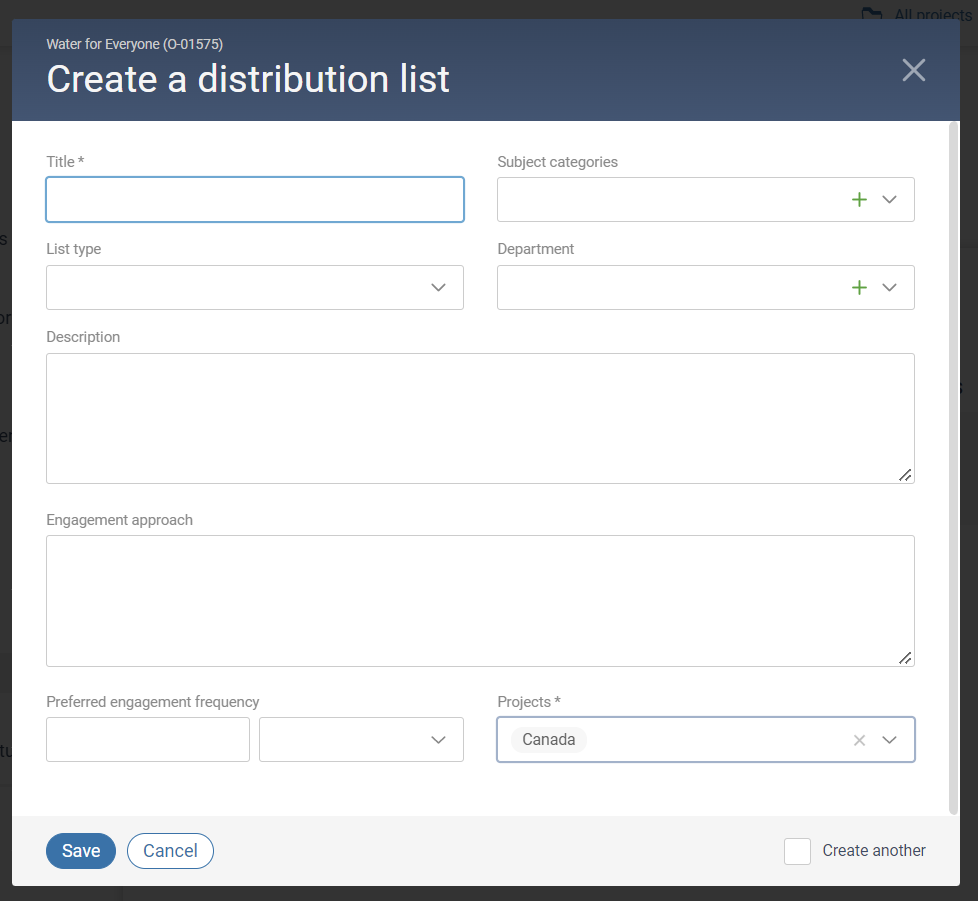Remove Canada by clicking its X icon

(859, 740)
